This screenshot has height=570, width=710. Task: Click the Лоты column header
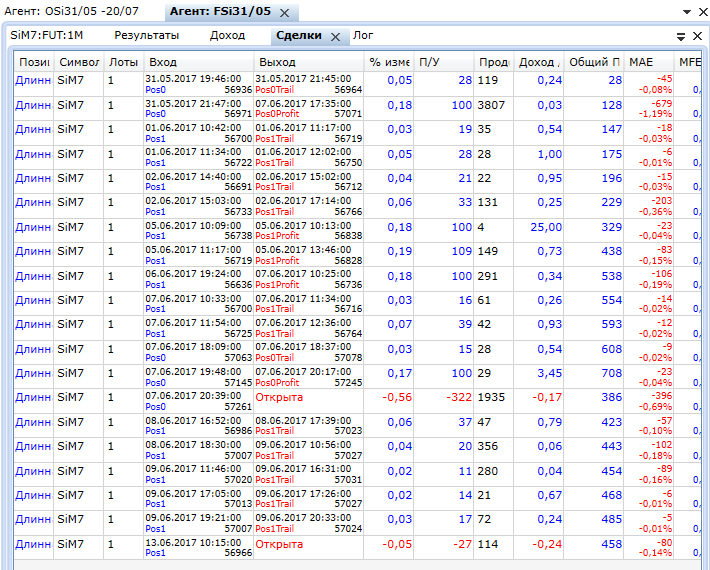[x=124, y=62]
